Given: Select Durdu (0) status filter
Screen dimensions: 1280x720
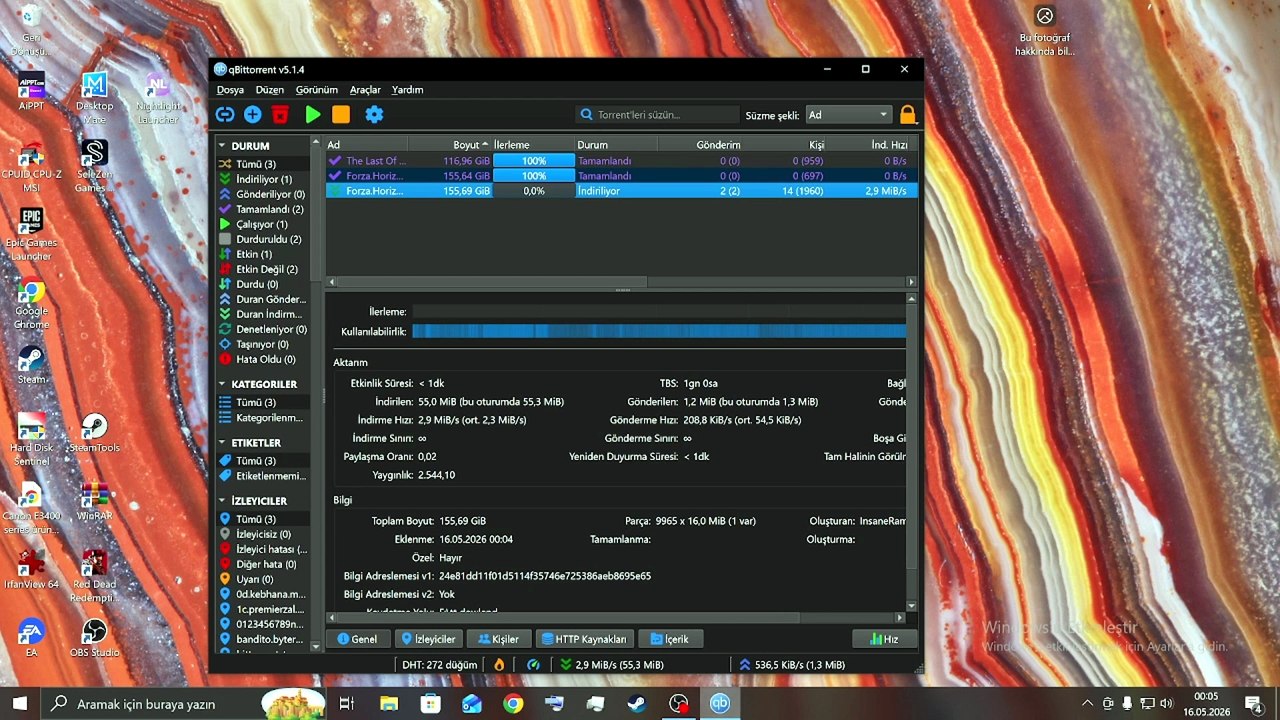Looking at the screenshot, I should click(263, 284).
